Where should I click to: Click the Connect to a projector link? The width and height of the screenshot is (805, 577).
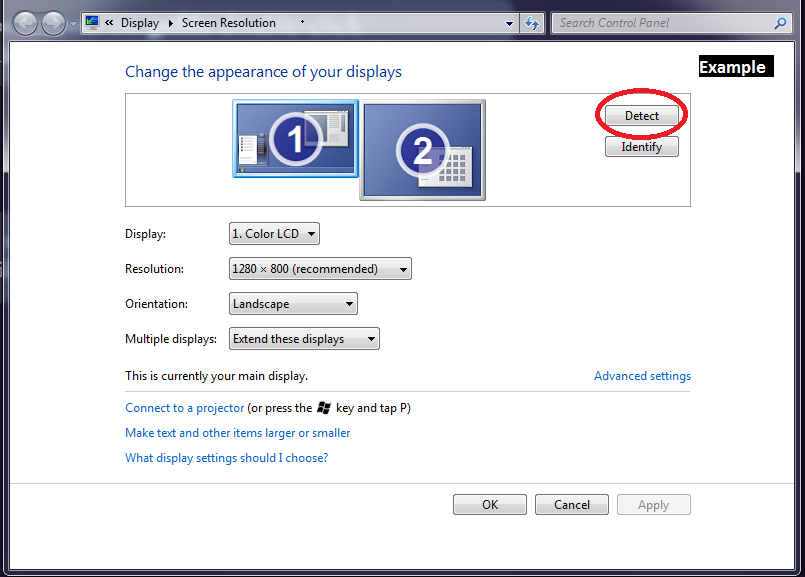[184, 408]
